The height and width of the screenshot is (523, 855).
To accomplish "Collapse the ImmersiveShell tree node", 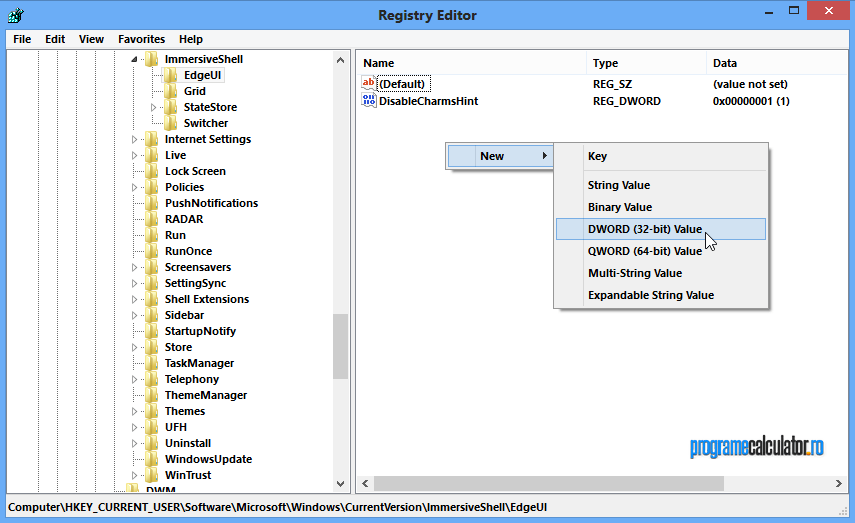I will 134,59.
